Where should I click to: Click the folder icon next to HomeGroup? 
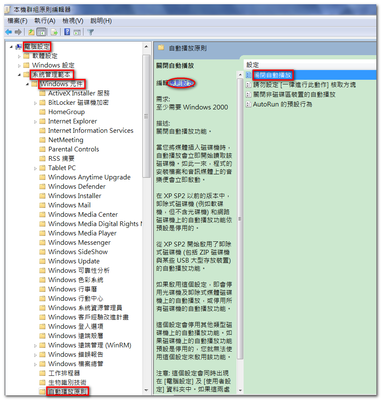42,112
